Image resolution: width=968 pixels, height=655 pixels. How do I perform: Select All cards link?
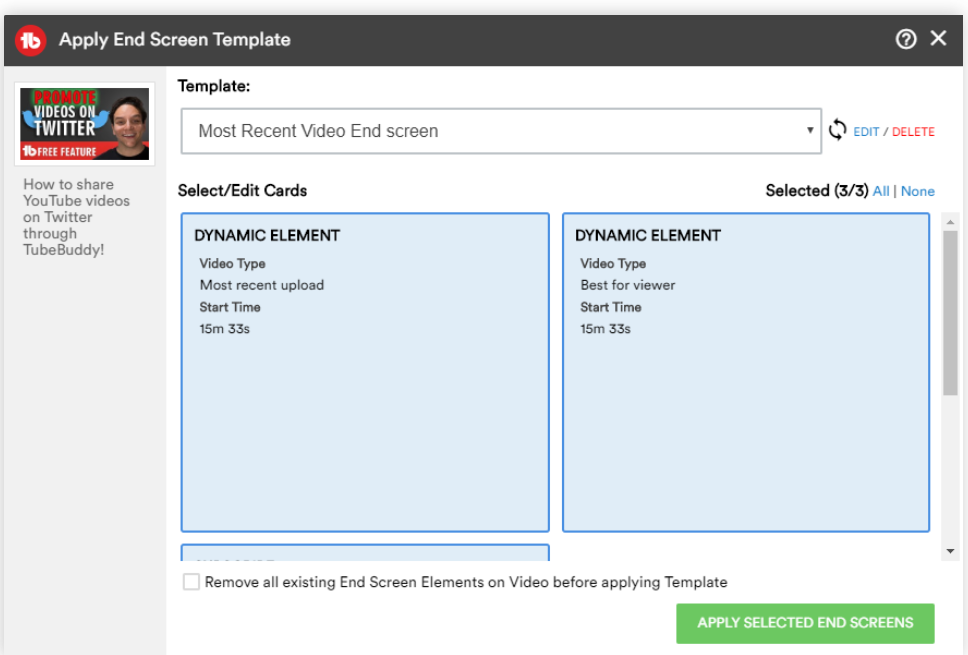[881, 191]
